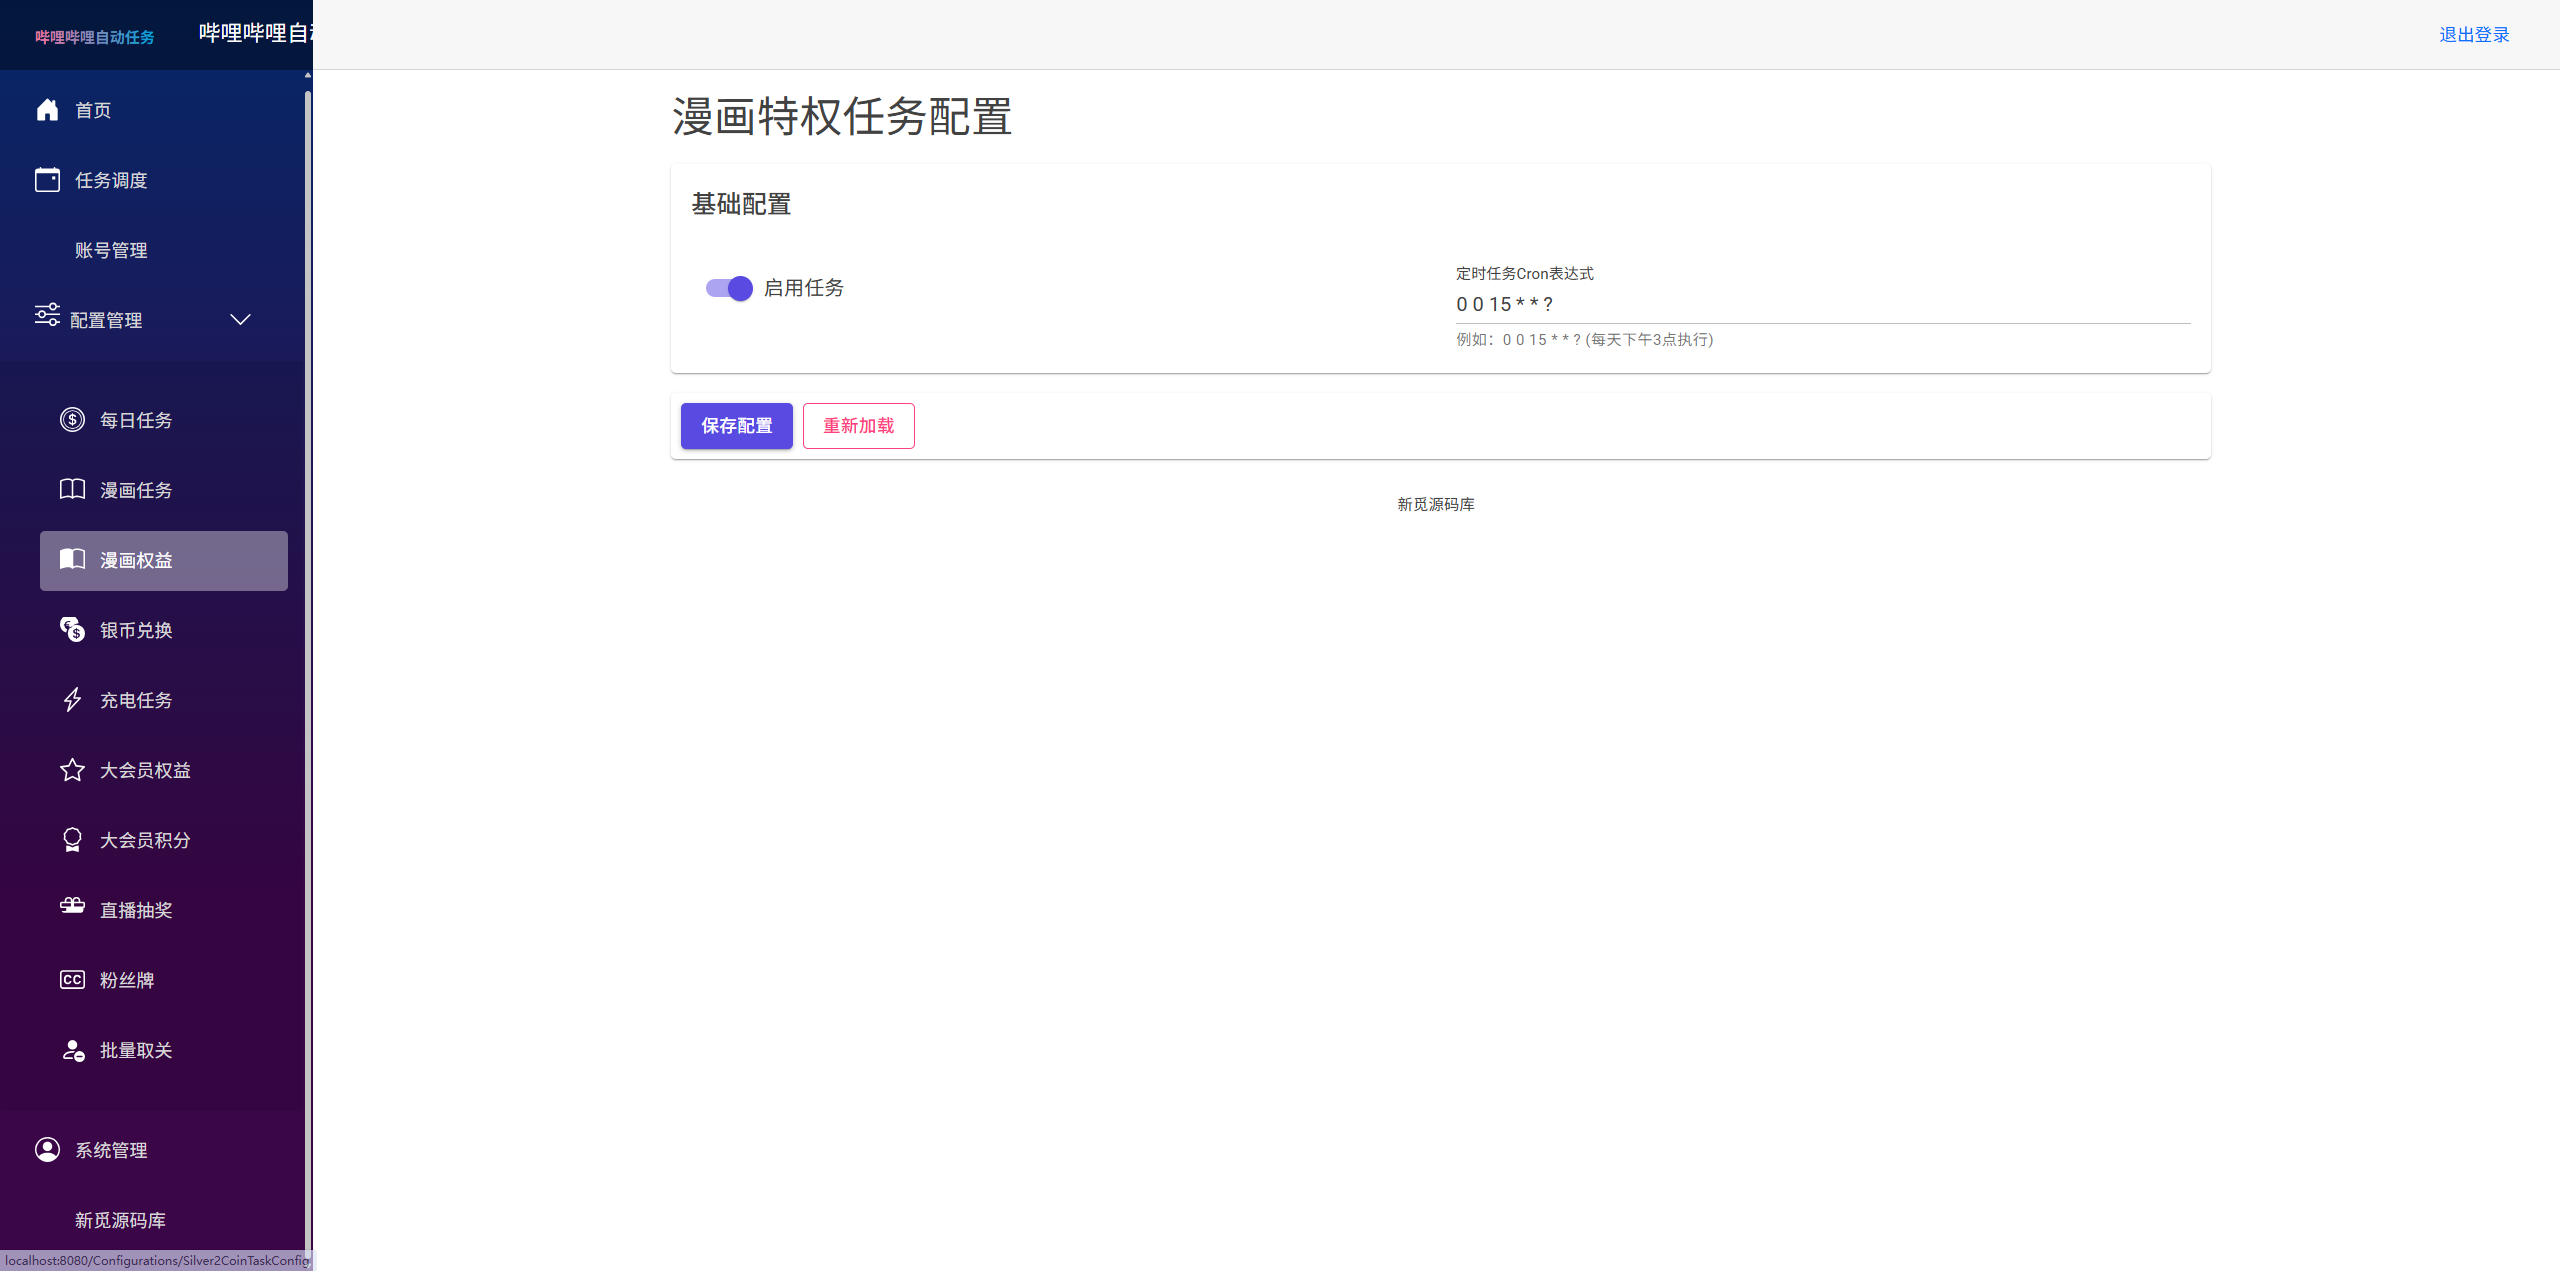
Task: Open 大会员权益 star icon
Action: click(71, 769)
